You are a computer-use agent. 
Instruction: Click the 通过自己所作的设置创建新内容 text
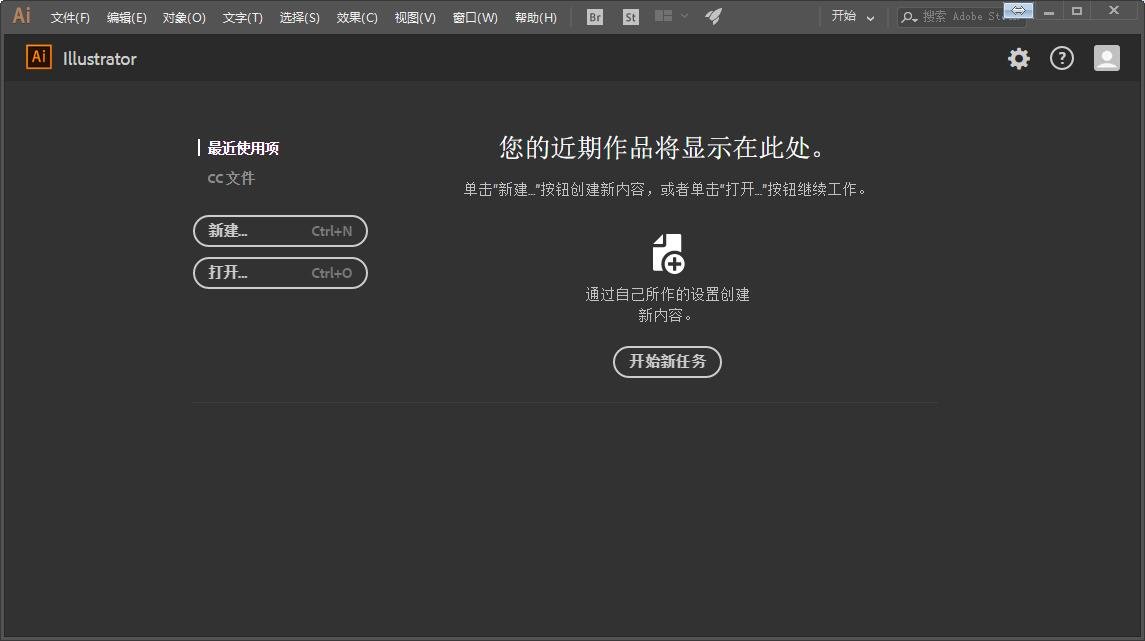[667, 304]
